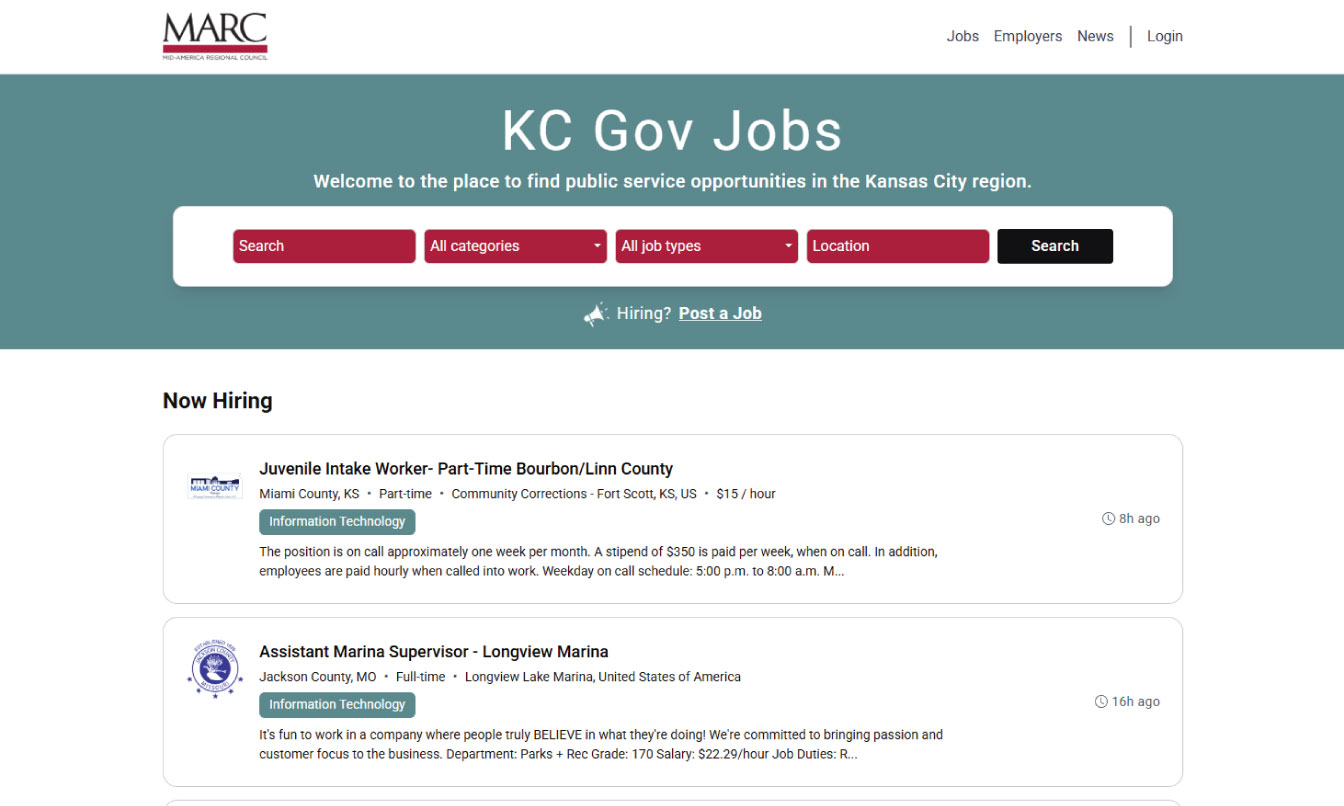The image size is (1344, 806).
Task: Click the clock icon showing 8h ago
Action: click(1107, 518)
